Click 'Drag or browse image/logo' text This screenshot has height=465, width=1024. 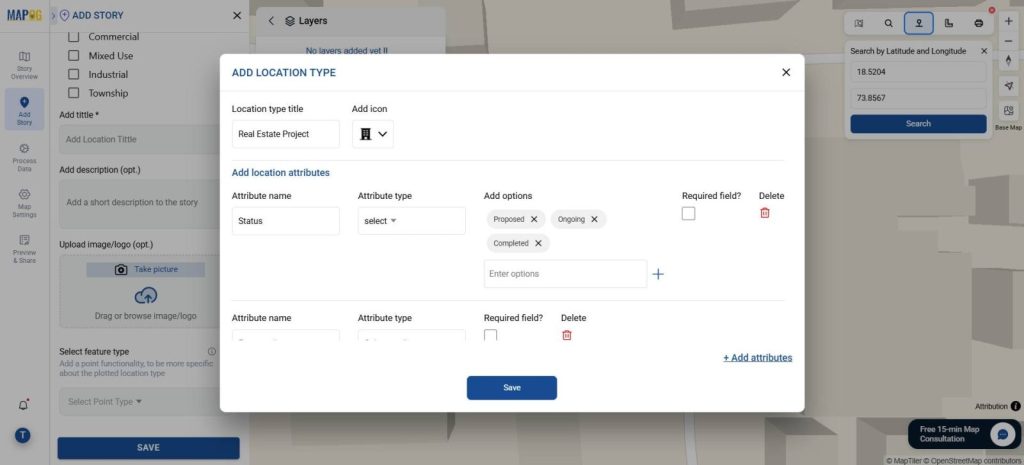(x=146, y=316)
